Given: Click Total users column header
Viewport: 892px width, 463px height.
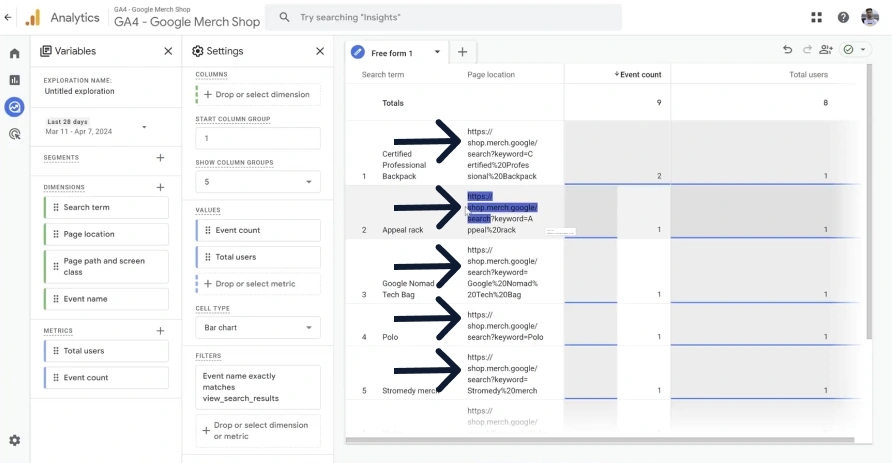Looking at the screenshot, I should [x=808, y=75].
